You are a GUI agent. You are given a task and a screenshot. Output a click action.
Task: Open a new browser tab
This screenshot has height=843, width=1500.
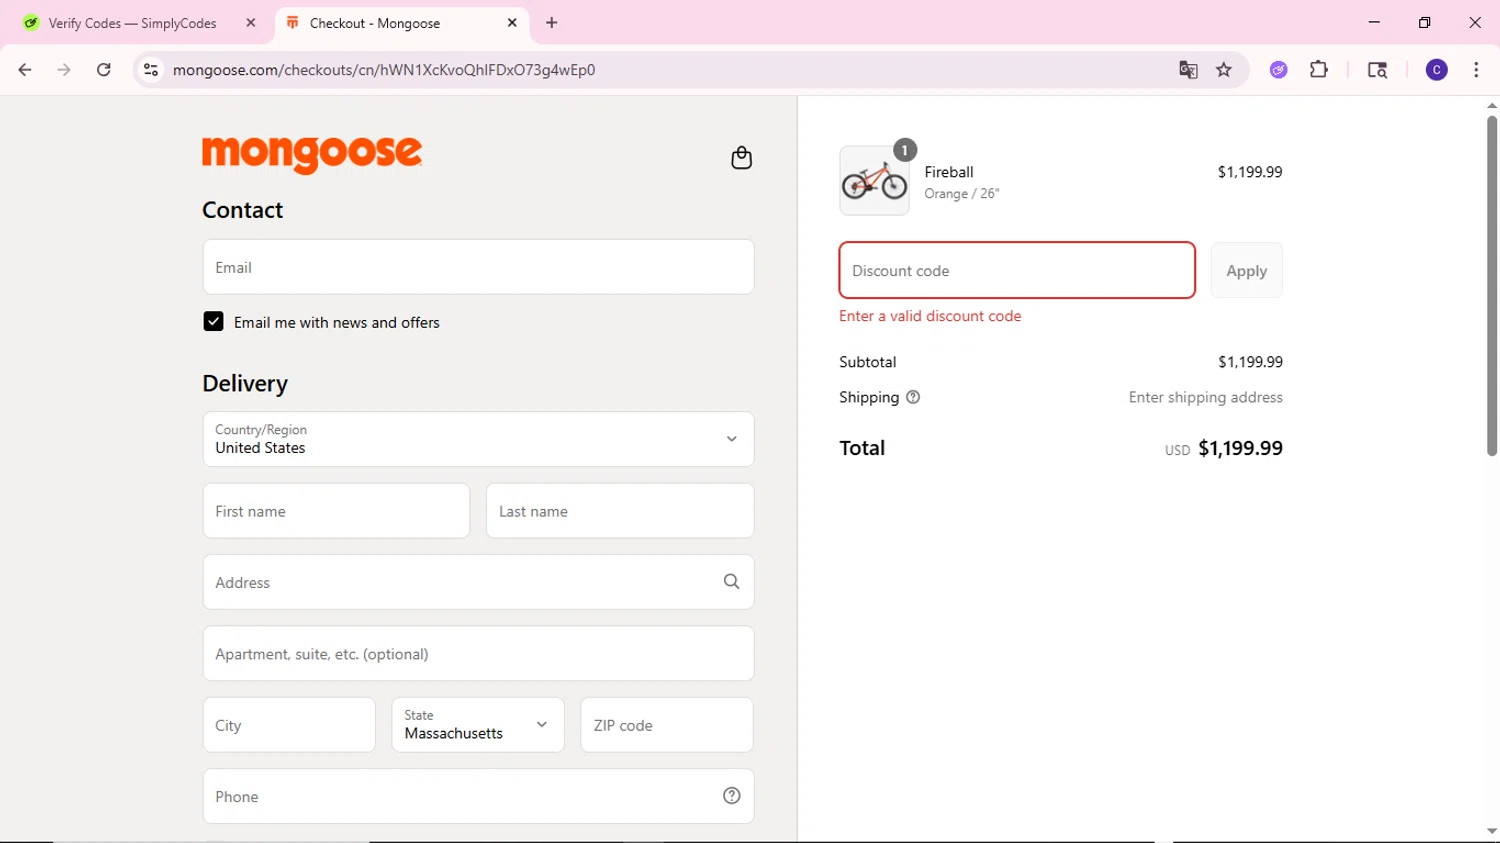(x=552, y=23)
